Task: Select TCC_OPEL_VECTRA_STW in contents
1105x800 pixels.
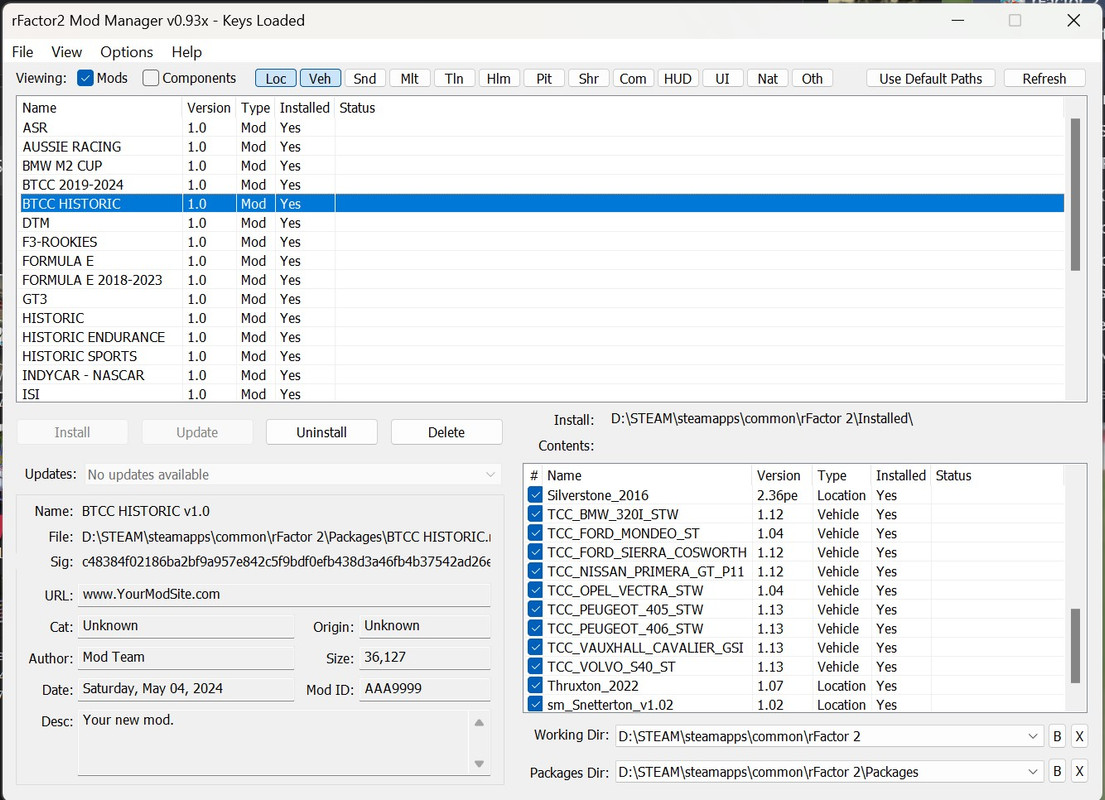Action: [795, 590]
